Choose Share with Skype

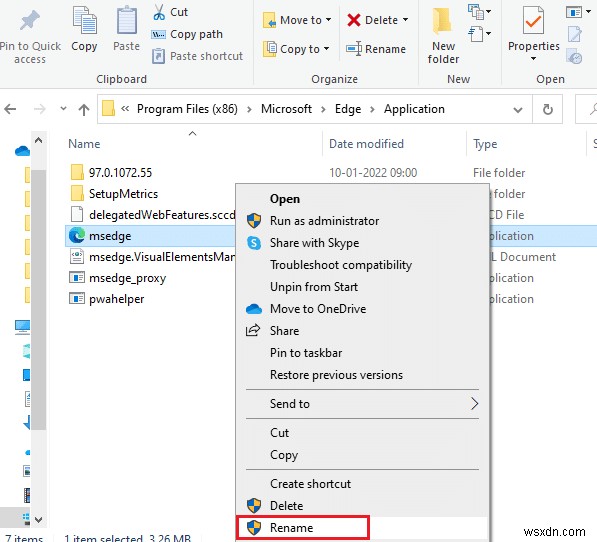314,243
